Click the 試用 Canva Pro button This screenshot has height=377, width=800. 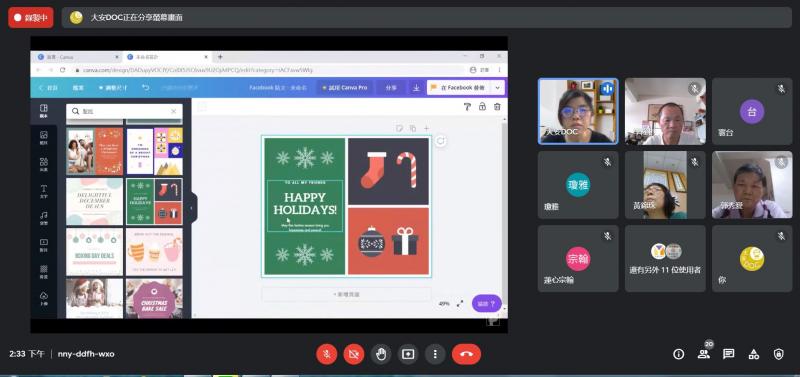pyautogui.click(x=344, y=88)
